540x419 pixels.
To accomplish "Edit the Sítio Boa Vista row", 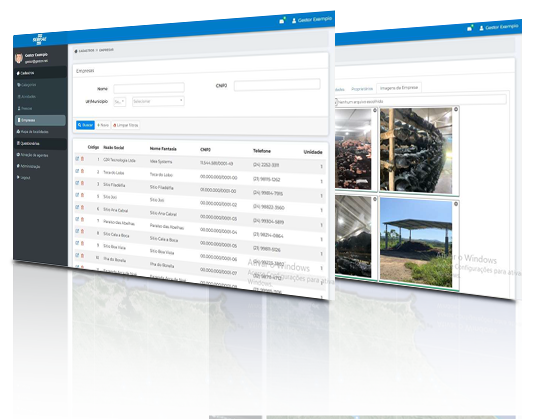I will point(77,243).
